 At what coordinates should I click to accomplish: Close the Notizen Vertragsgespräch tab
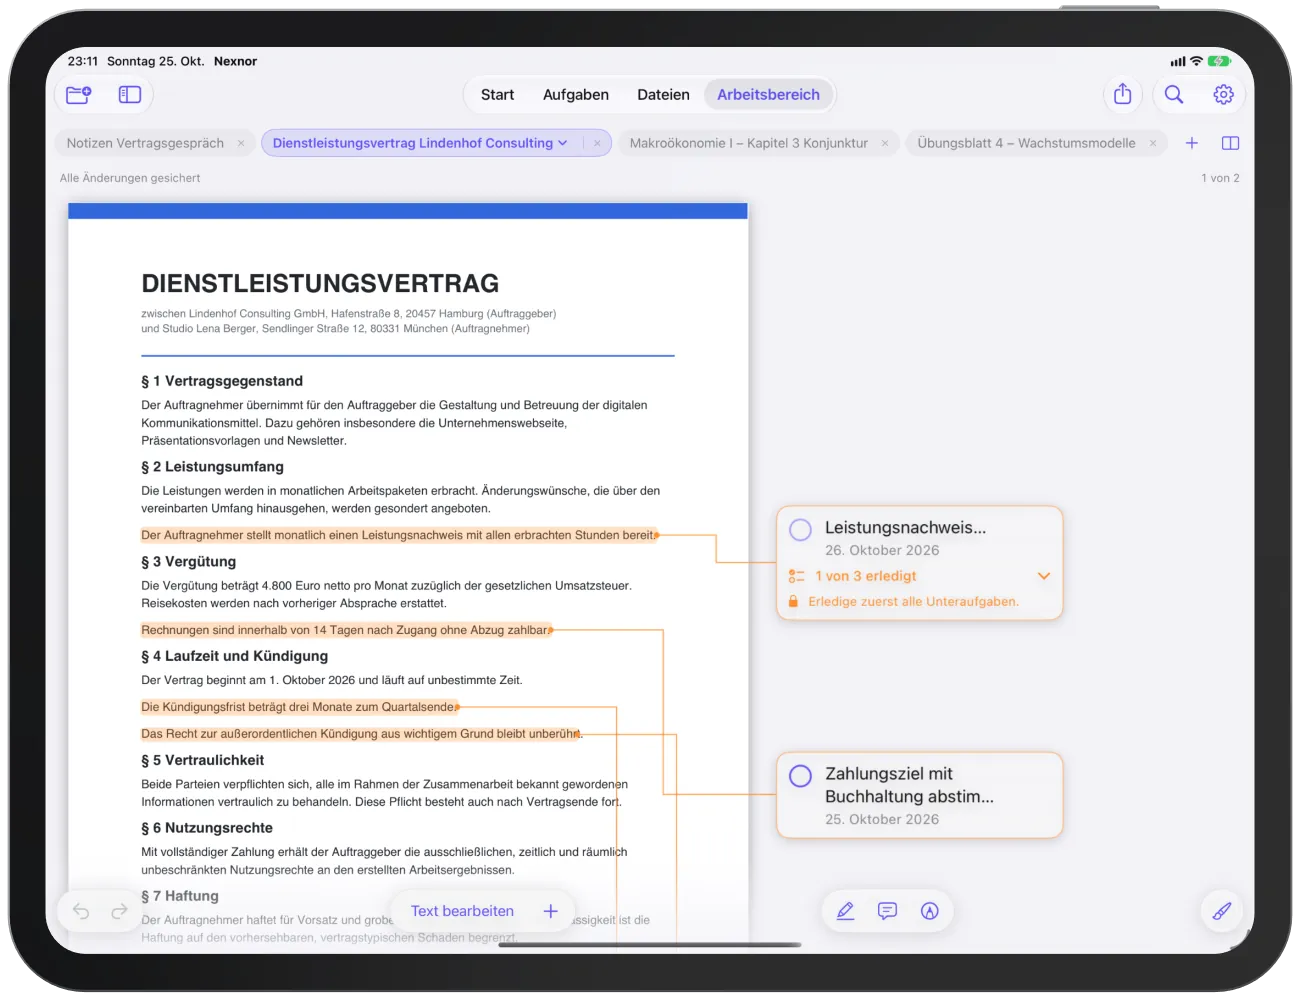coord(241,143)
